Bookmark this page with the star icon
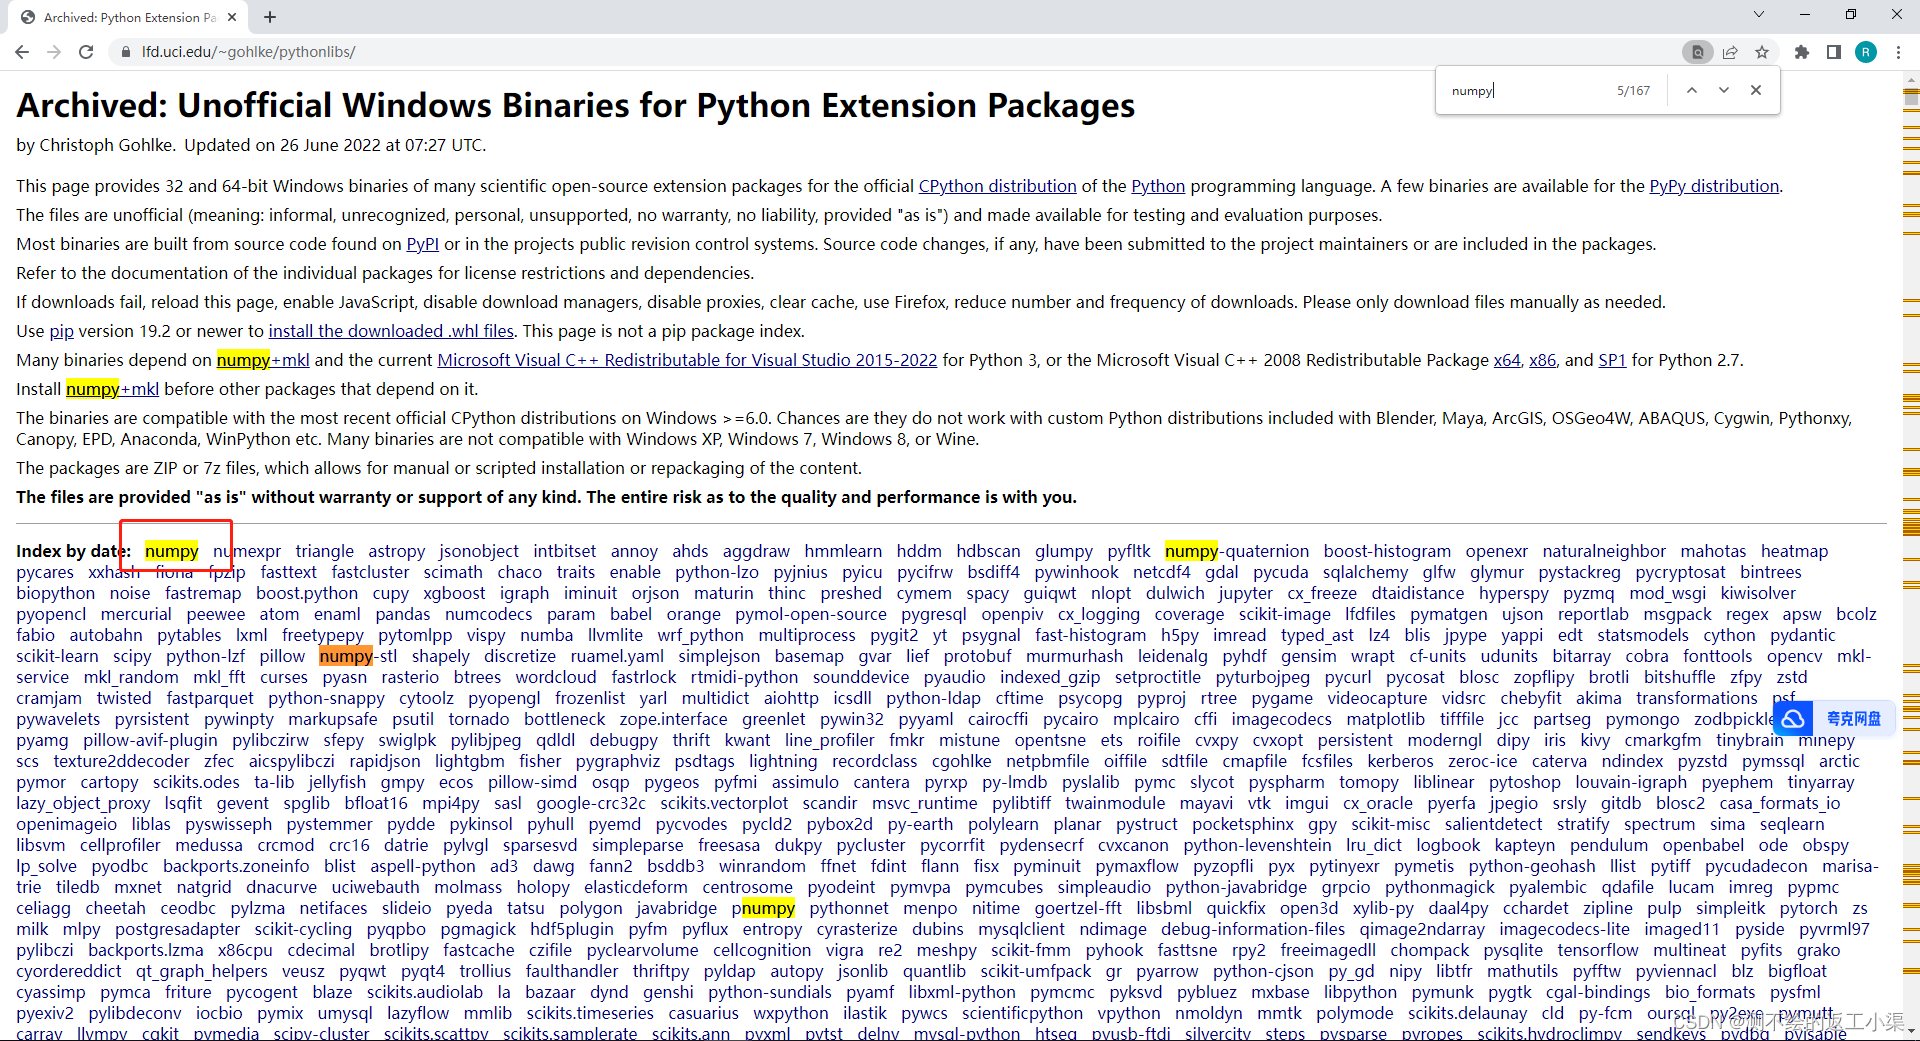 [1762, 52]
